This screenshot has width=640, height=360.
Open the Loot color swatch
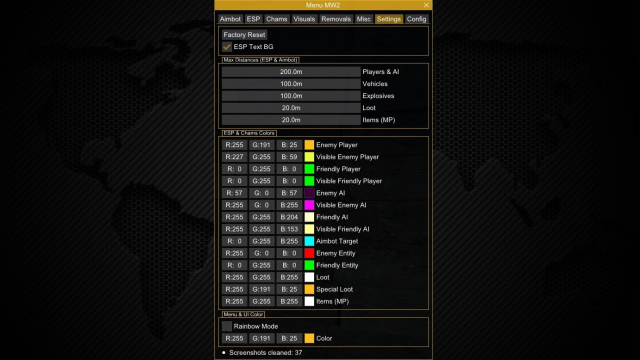click(x=309, y=277)
